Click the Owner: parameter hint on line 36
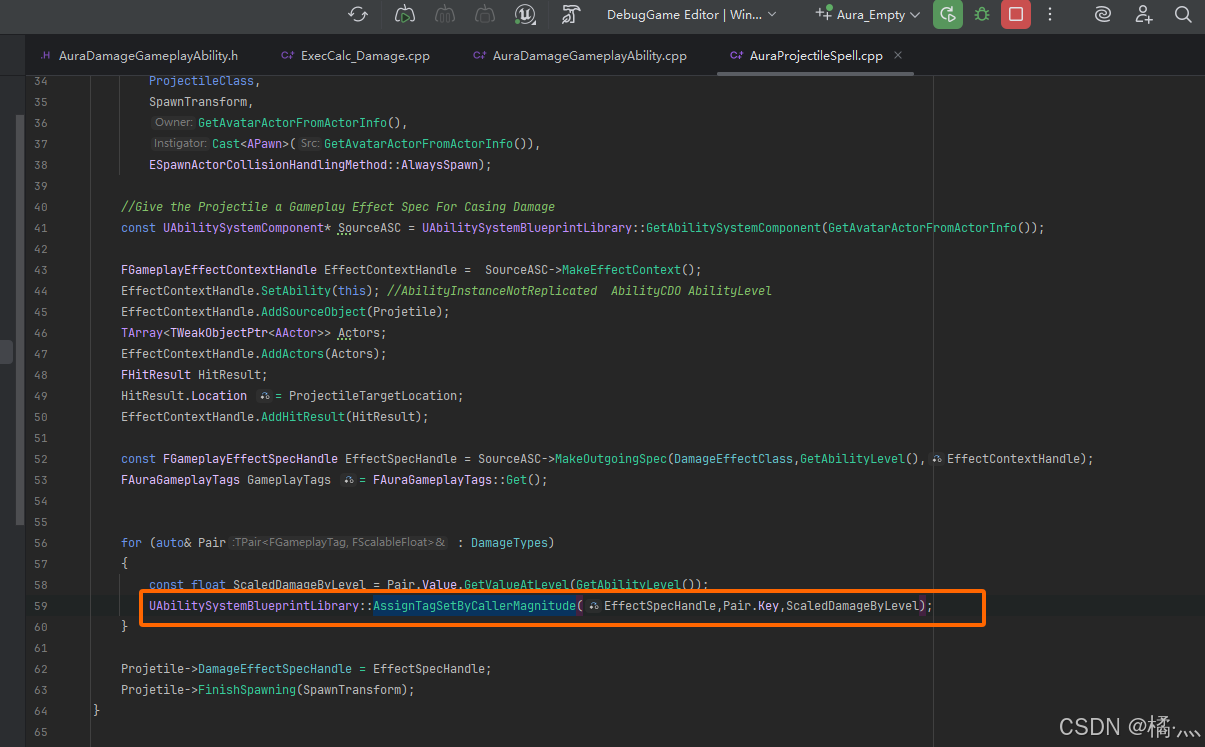 [173, 123]
